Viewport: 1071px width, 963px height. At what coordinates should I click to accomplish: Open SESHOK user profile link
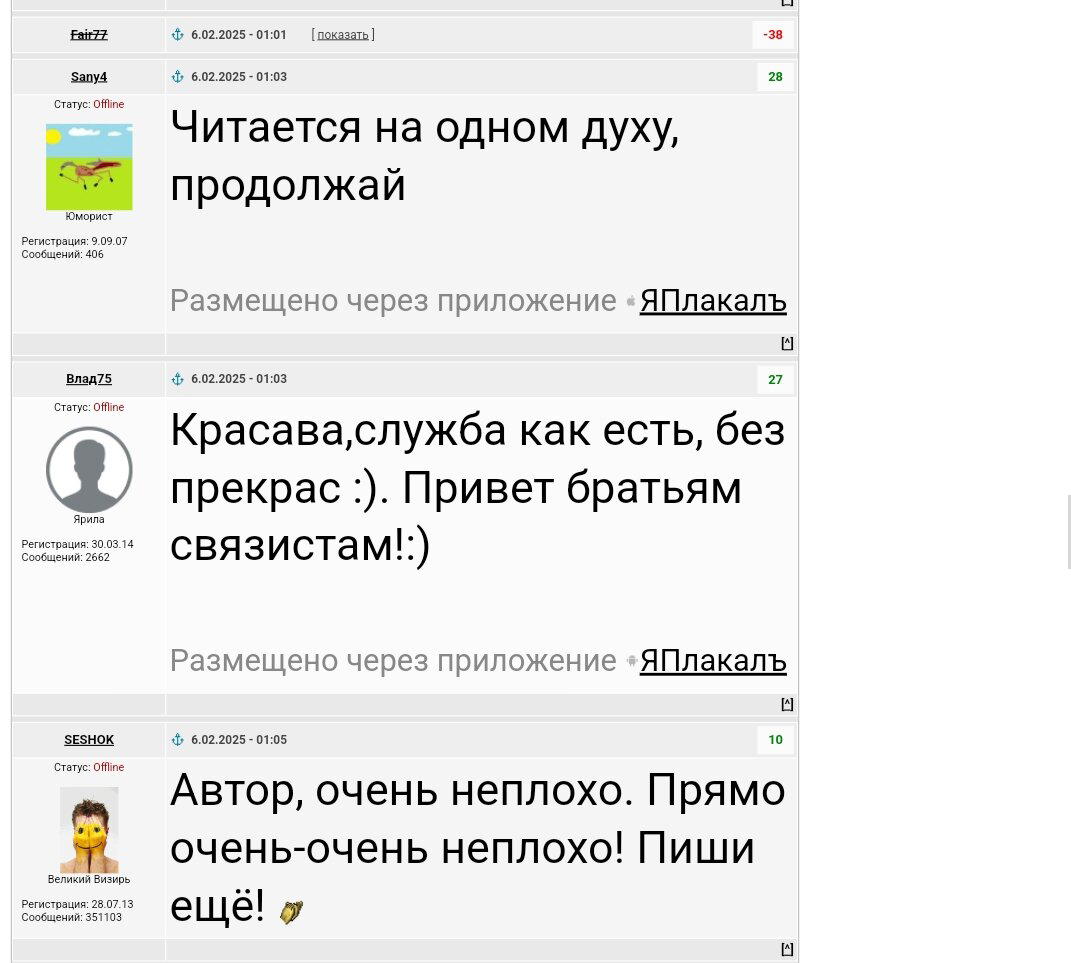point(89,740)
